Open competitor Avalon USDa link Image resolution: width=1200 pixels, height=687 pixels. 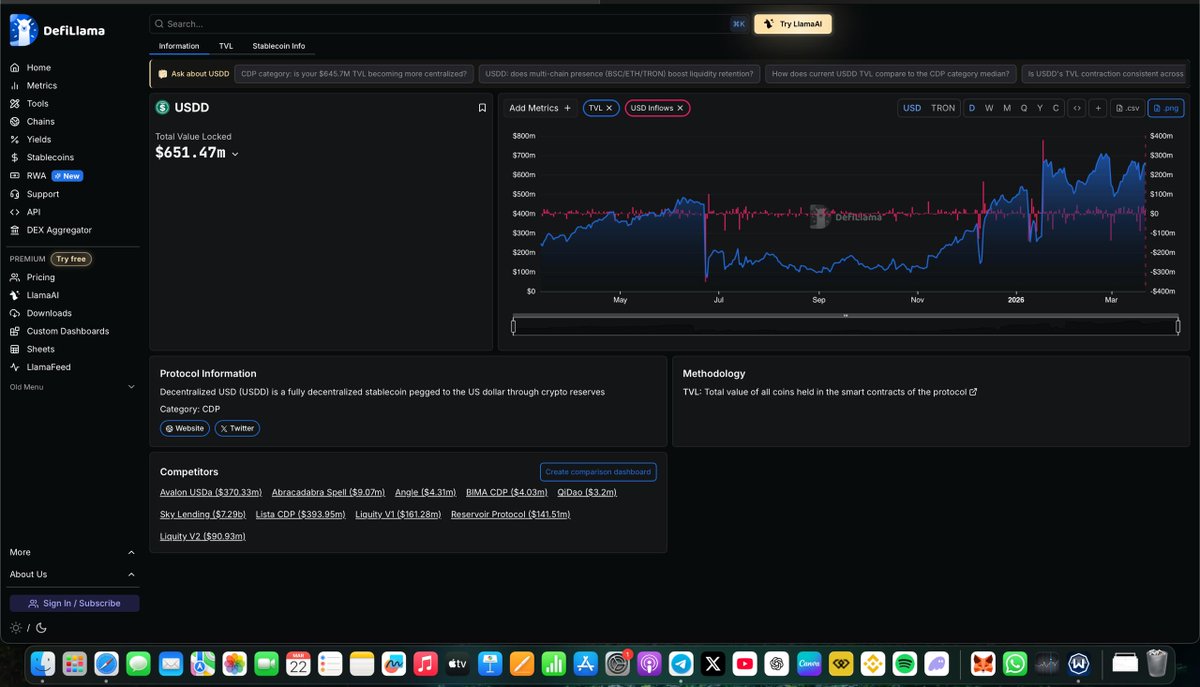point(211,492)
